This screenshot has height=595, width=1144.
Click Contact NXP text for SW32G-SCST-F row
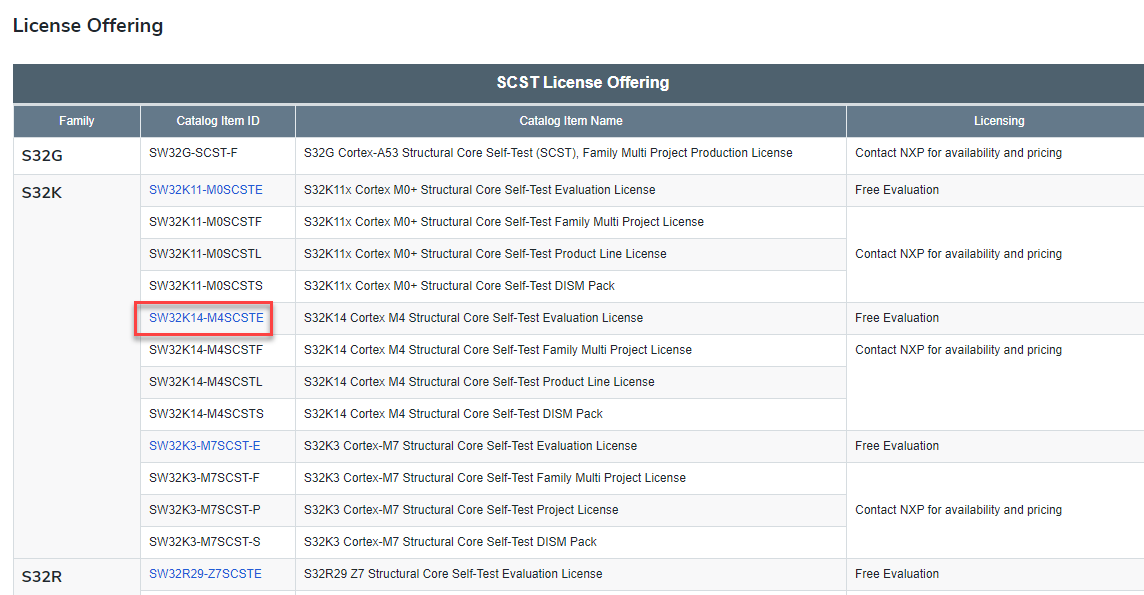(958, 152)
